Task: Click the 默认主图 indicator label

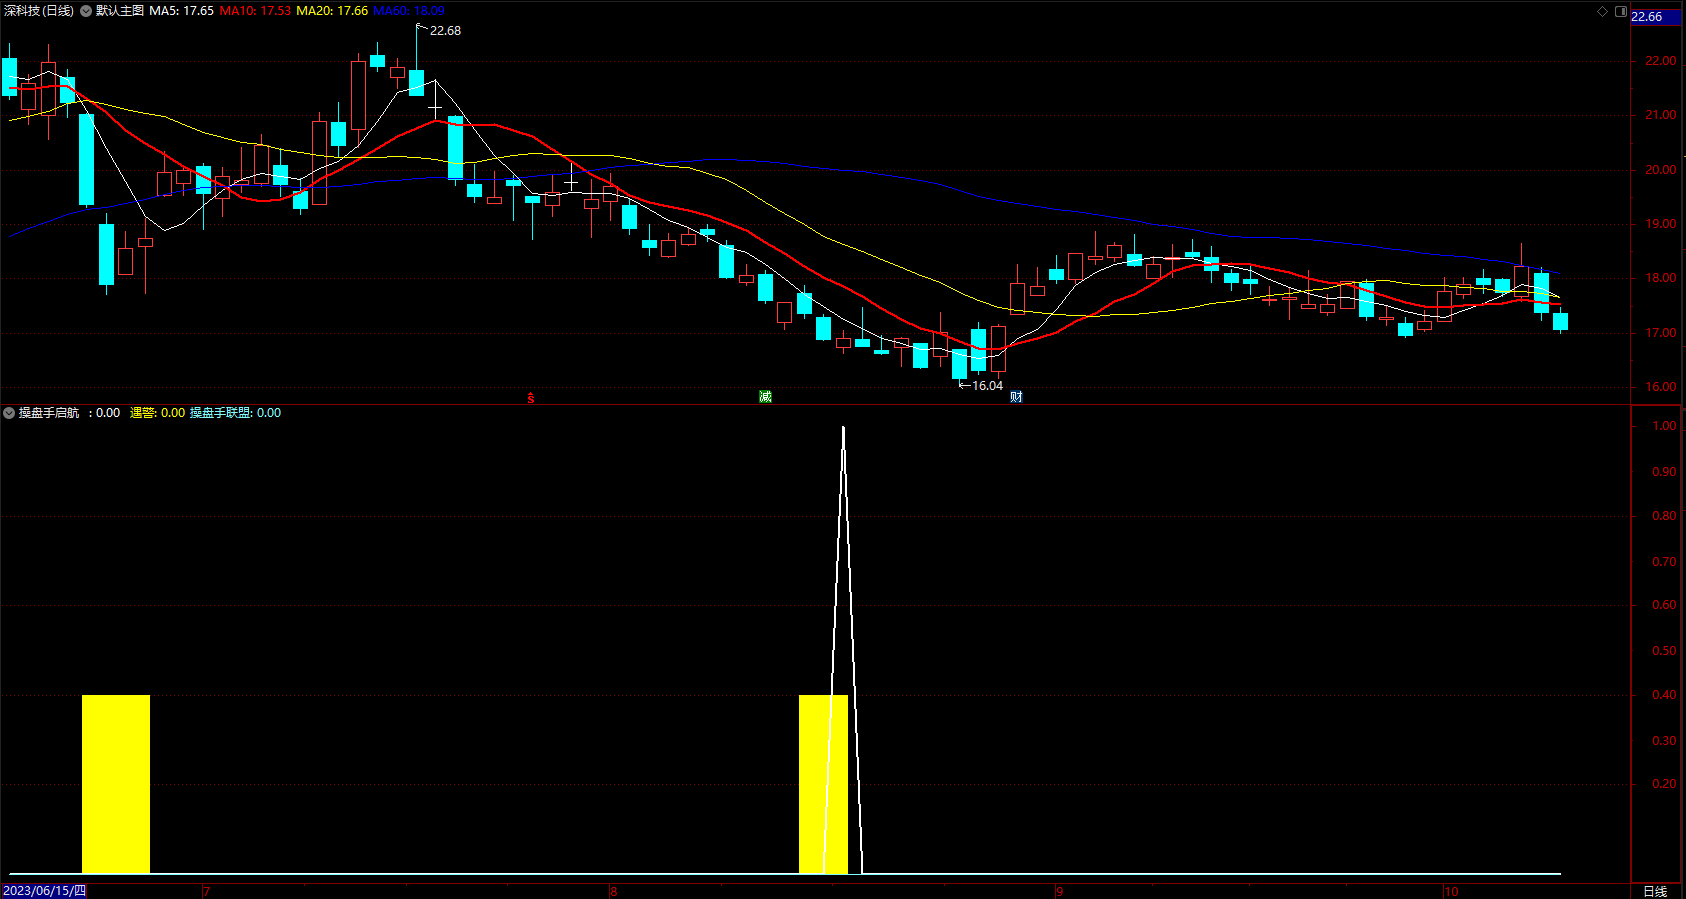Action: coord(120,11)
